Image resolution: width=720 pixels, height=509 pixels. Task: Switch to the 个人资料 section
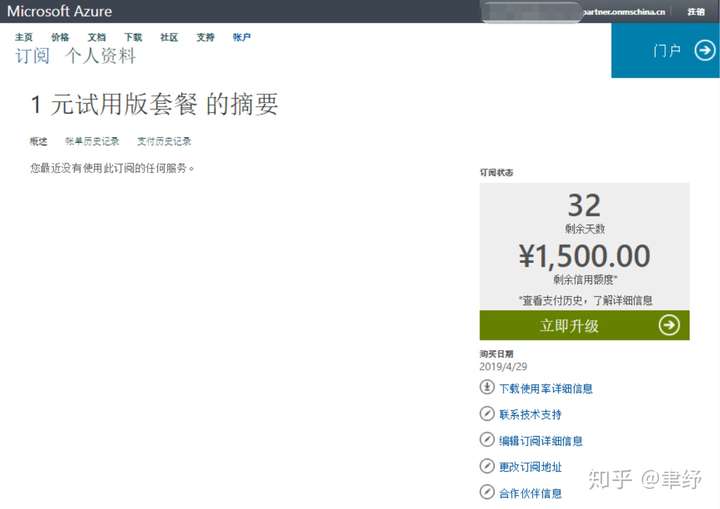click(100, 56)
